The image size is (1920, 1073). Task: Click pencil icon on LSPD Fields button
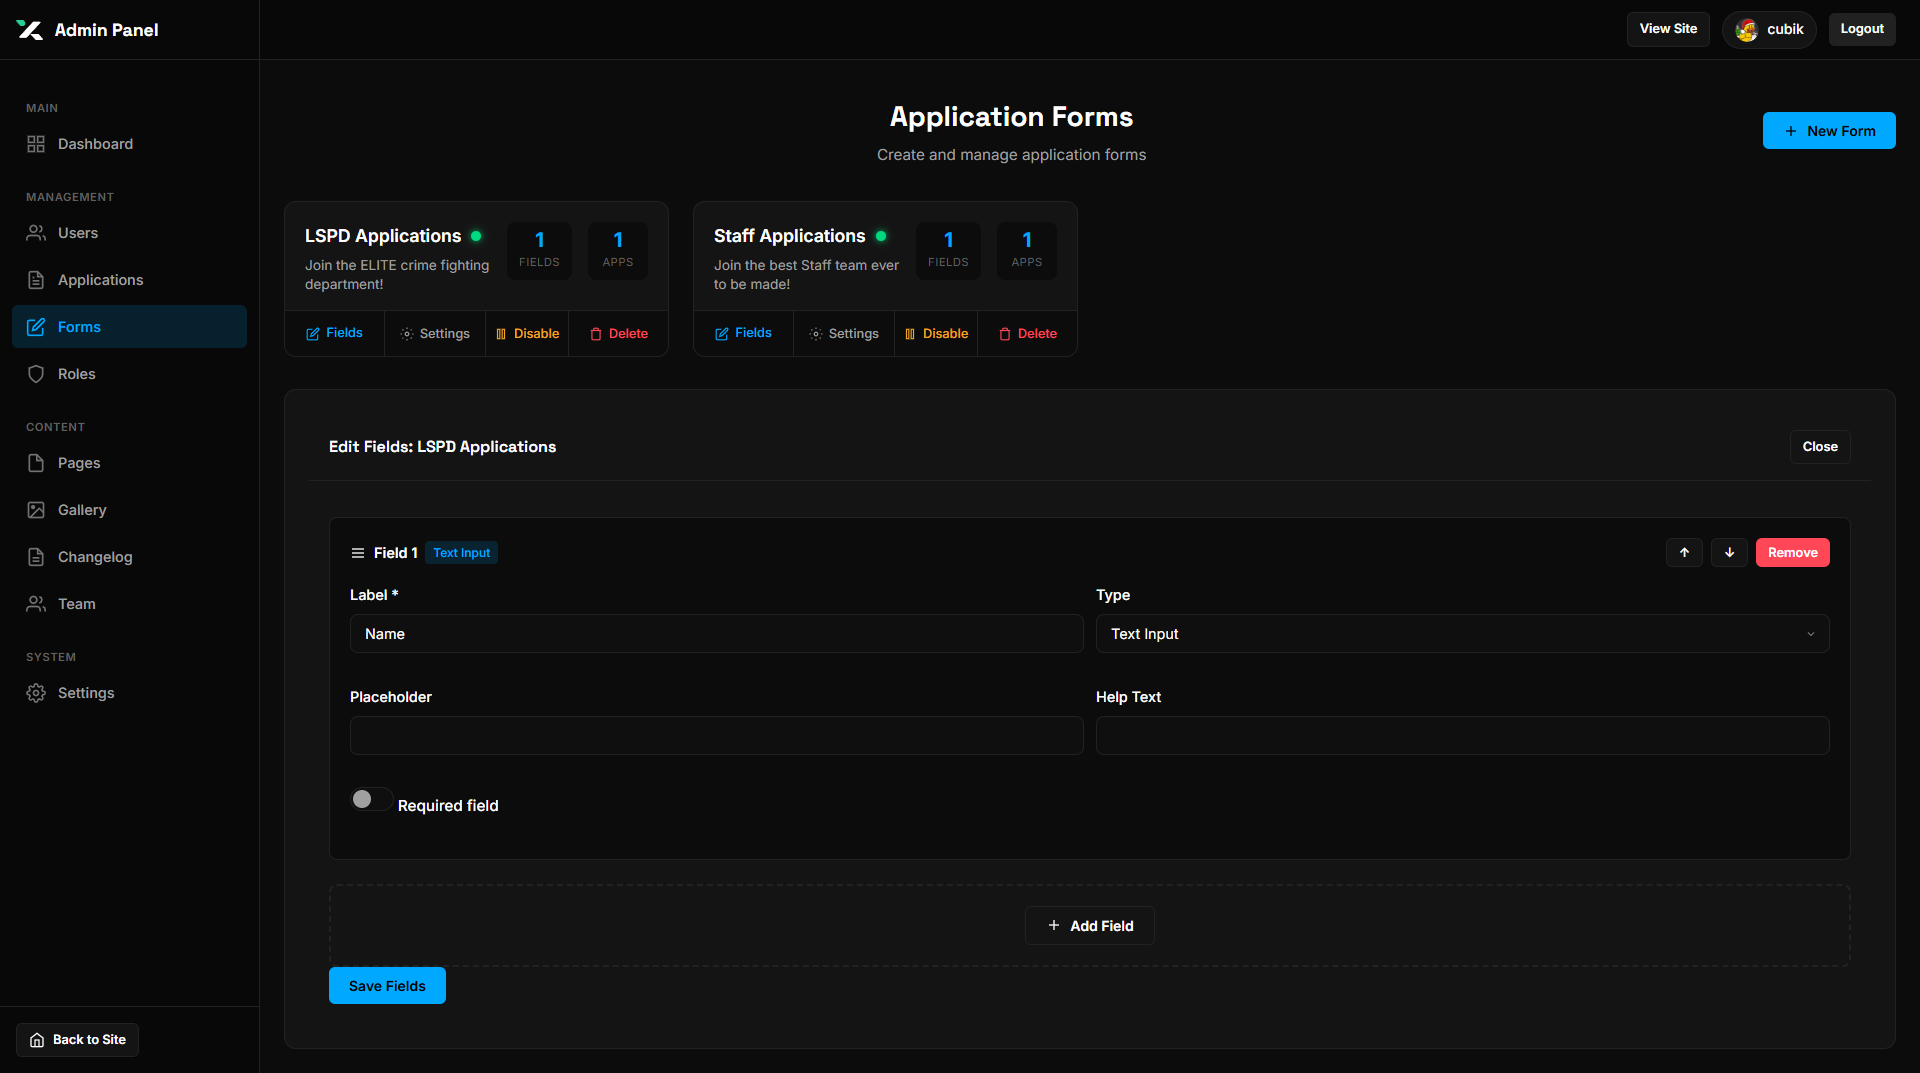313,334
